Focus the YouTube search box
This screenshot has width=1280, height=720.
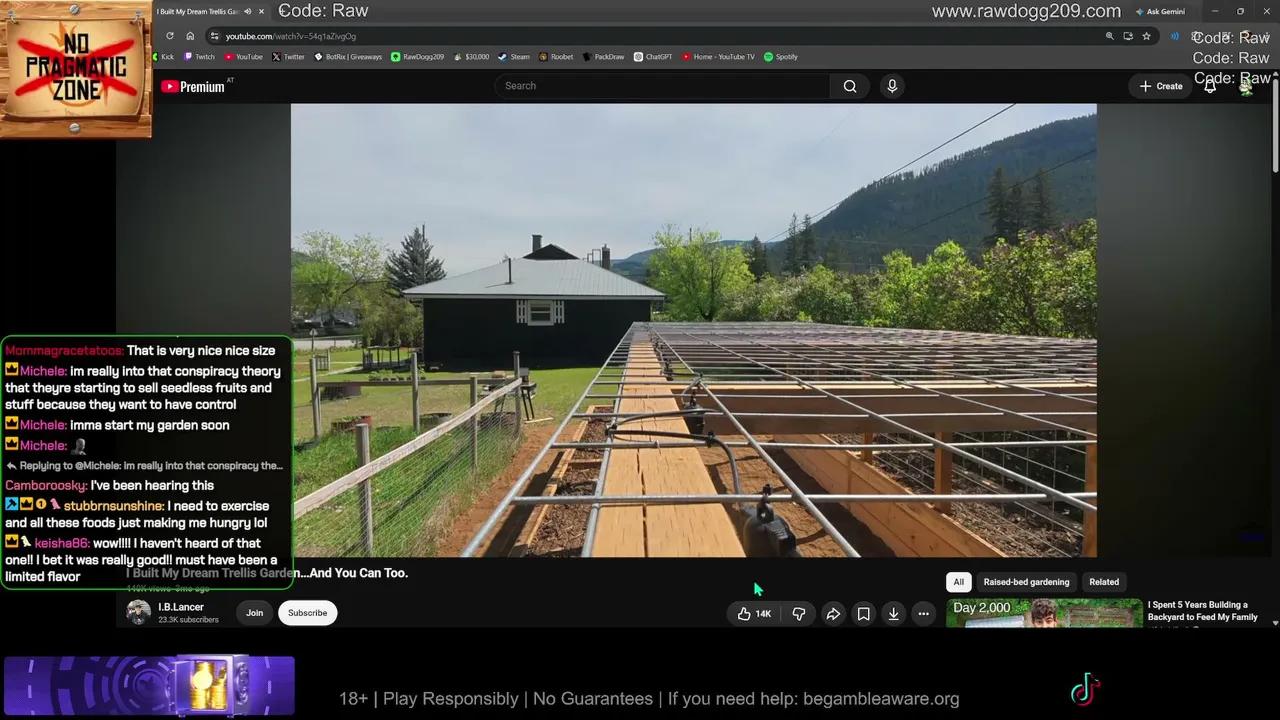(662, 86)
